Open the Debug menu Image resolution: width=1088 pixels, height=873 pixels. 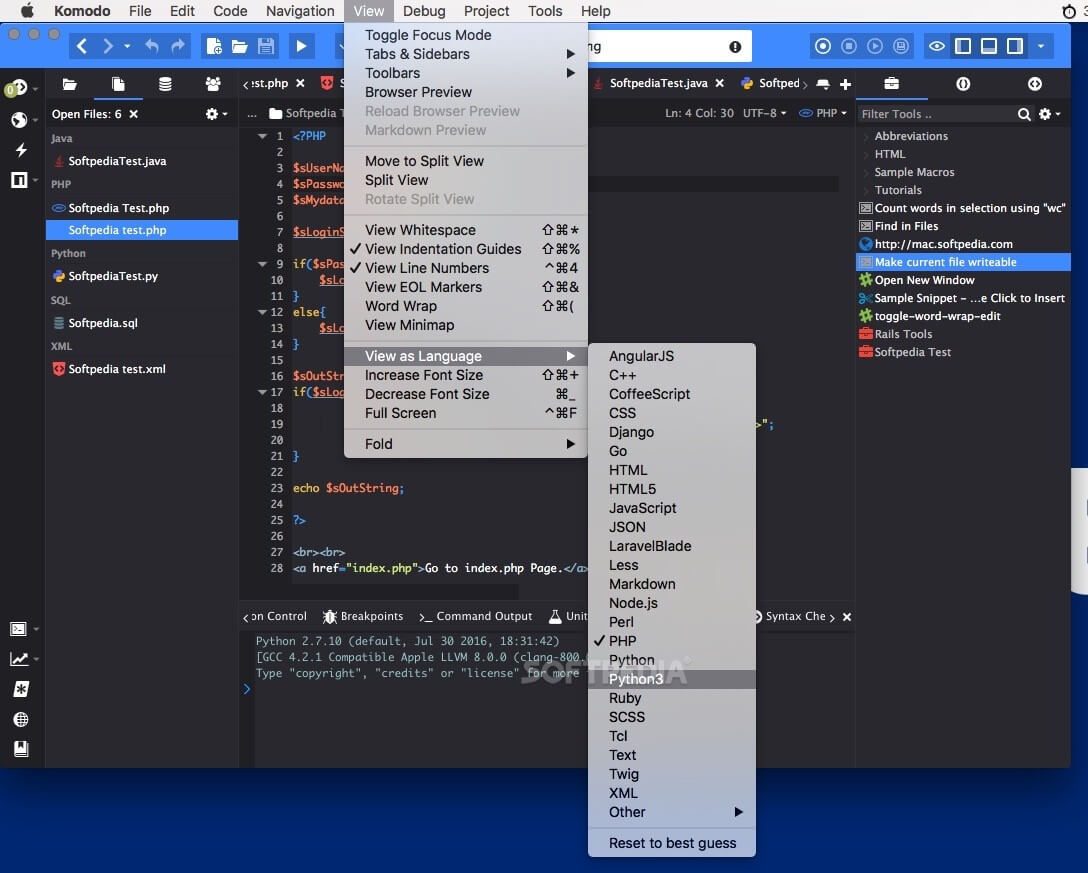coord(424,11)
